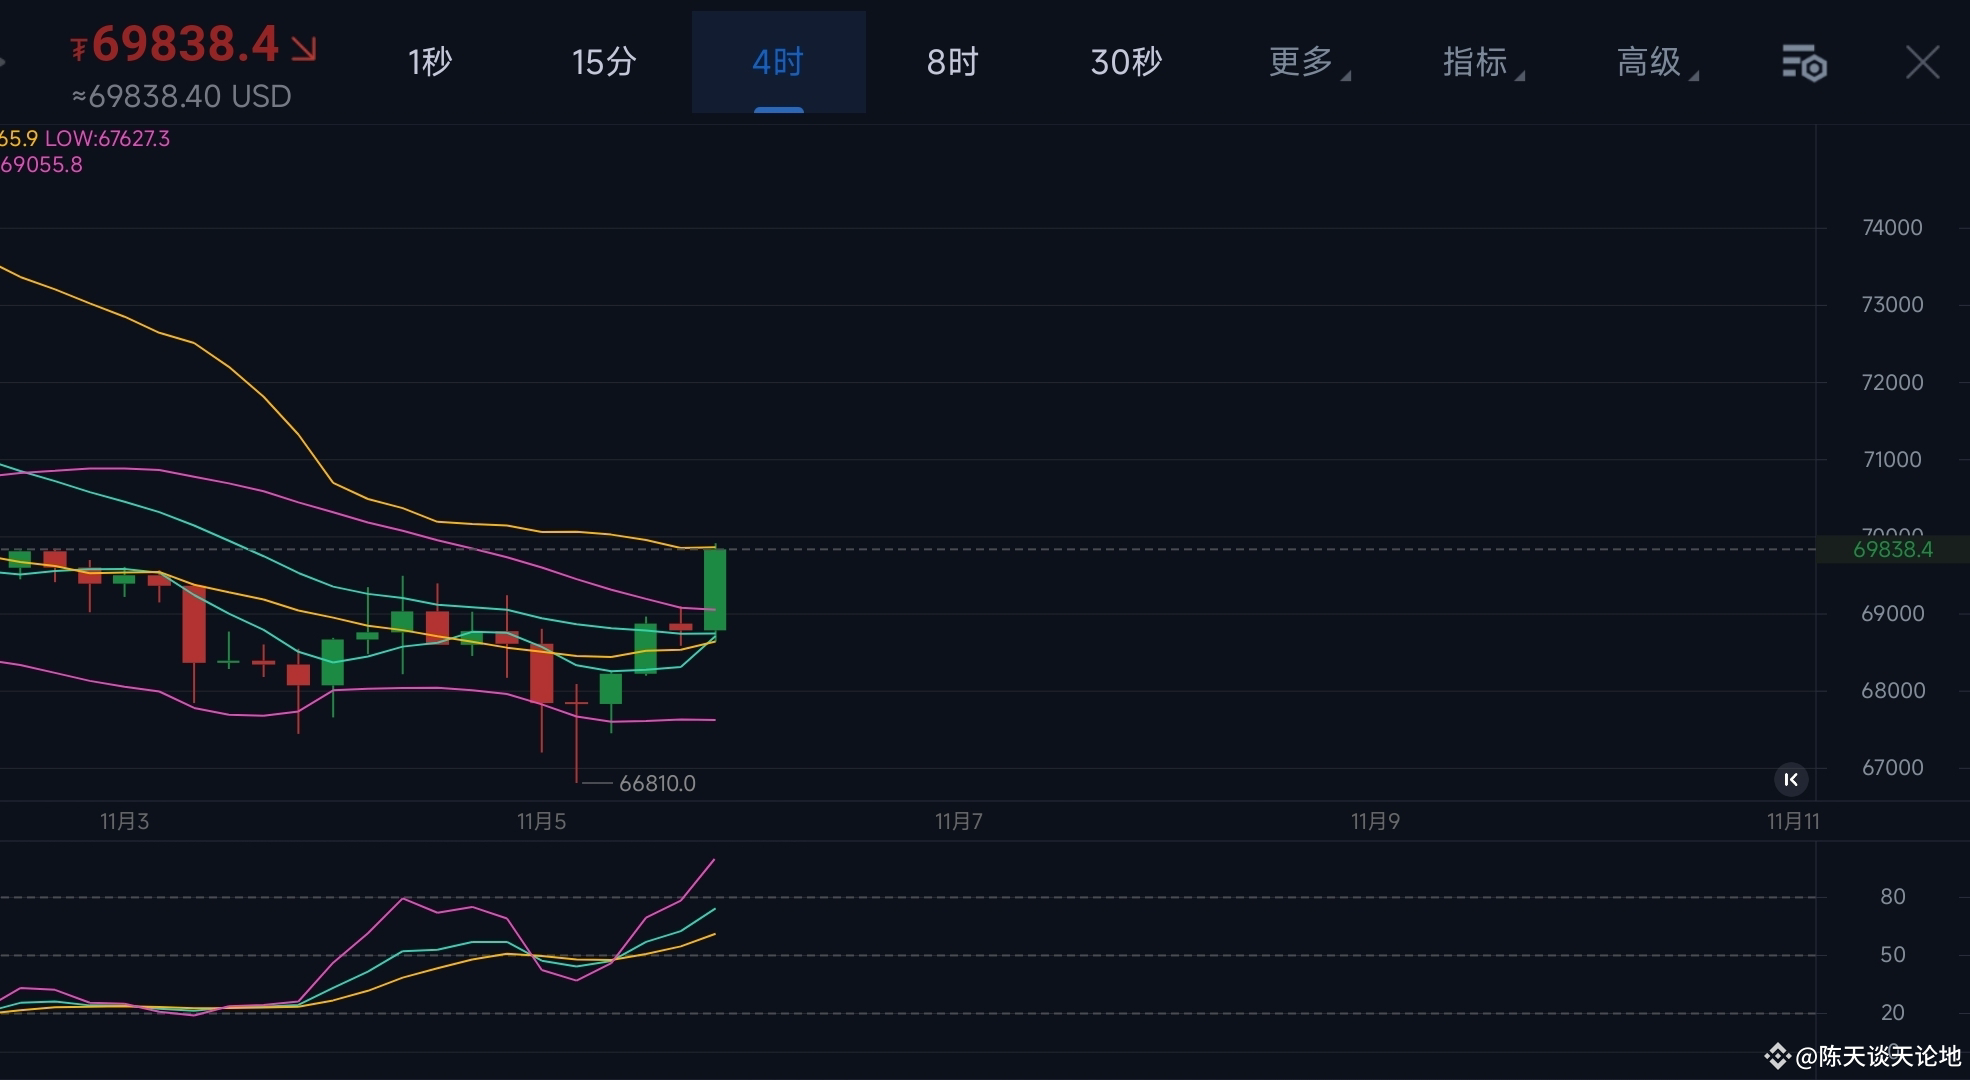Click the 71000 price axis label
Image resolution: width=1970 pixels, height=1080 pixels.
point(1892,460)
